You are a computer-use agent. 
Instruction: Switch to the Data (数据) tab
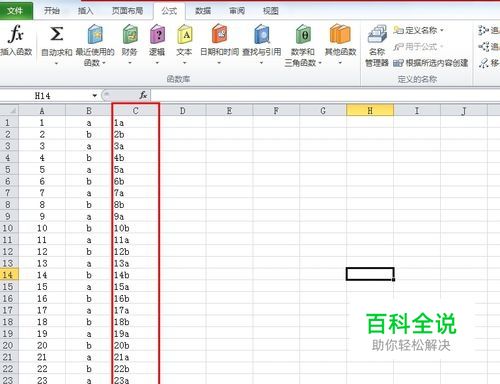(x=203, y=11)
